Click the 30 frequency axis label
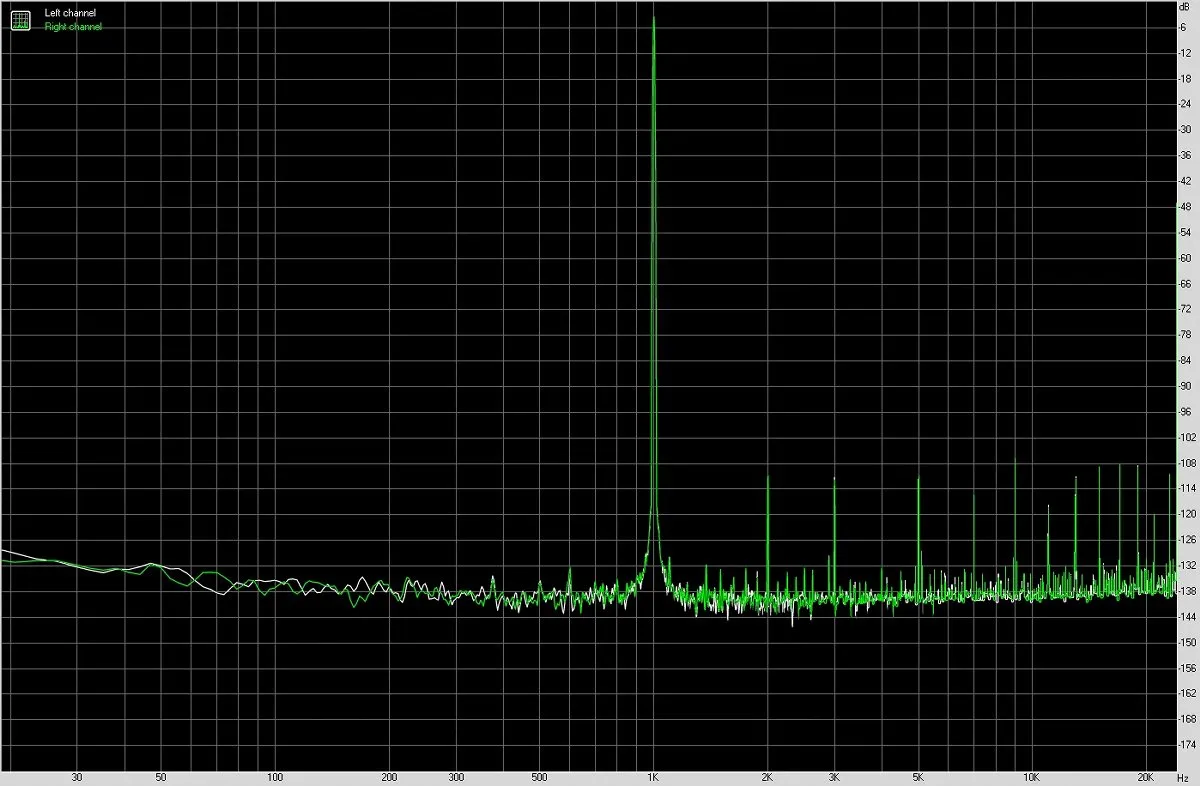The image size is (1200, 786). point(77,776)
